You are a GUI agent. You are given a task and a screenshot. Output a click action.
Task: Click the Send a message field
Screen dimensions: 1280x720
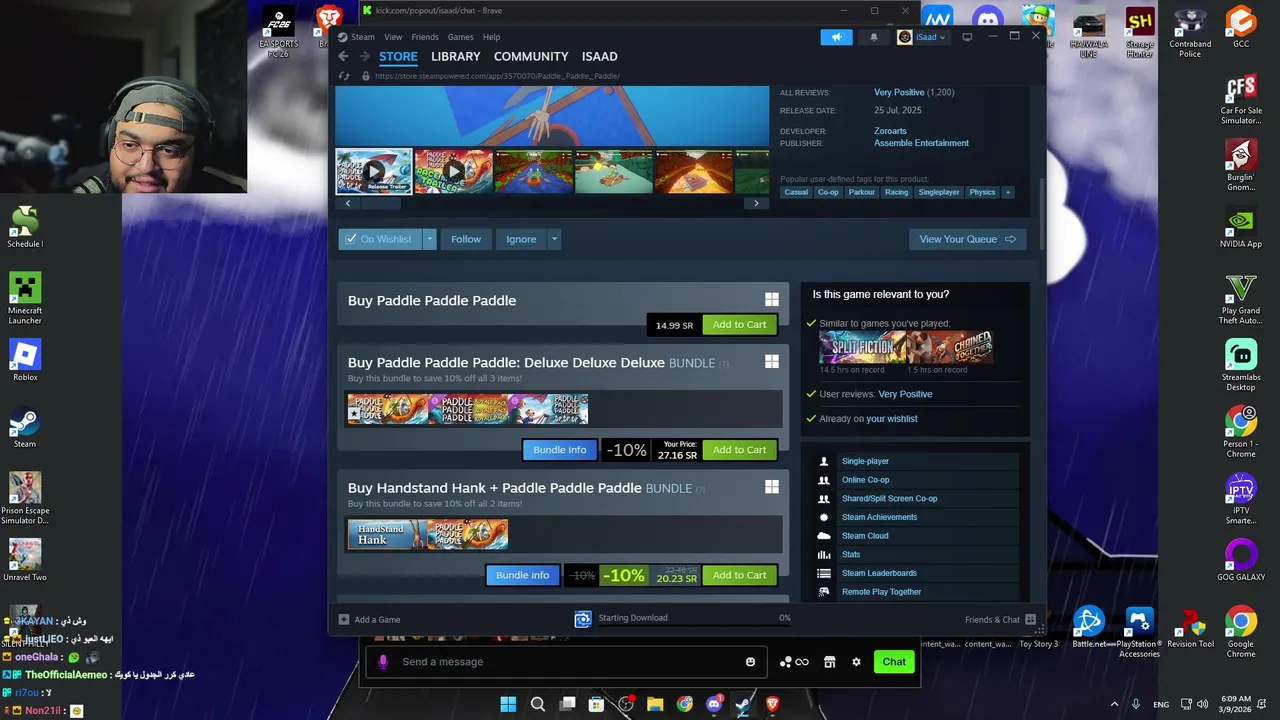566,662
